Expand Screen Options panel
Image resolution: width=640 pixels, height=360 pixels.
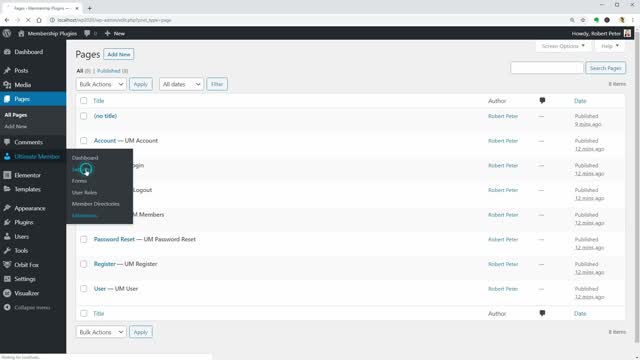pyautogui.click(x=563, y=46)
